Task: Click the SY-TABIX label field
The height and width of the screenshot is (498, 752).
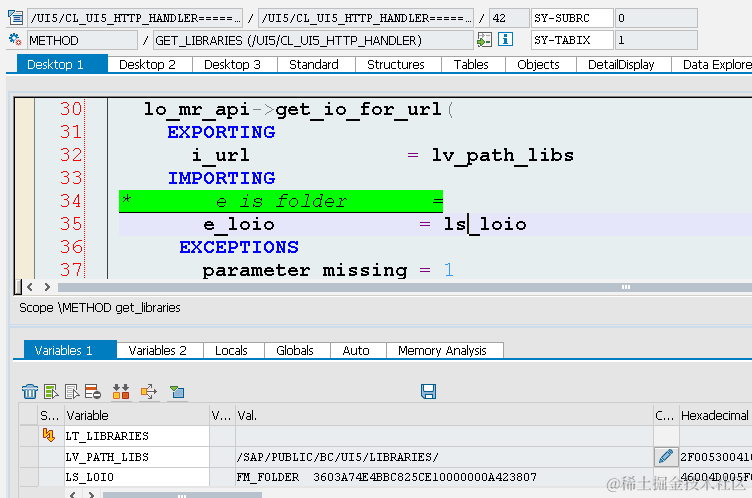Action: [x=572, y=40]
